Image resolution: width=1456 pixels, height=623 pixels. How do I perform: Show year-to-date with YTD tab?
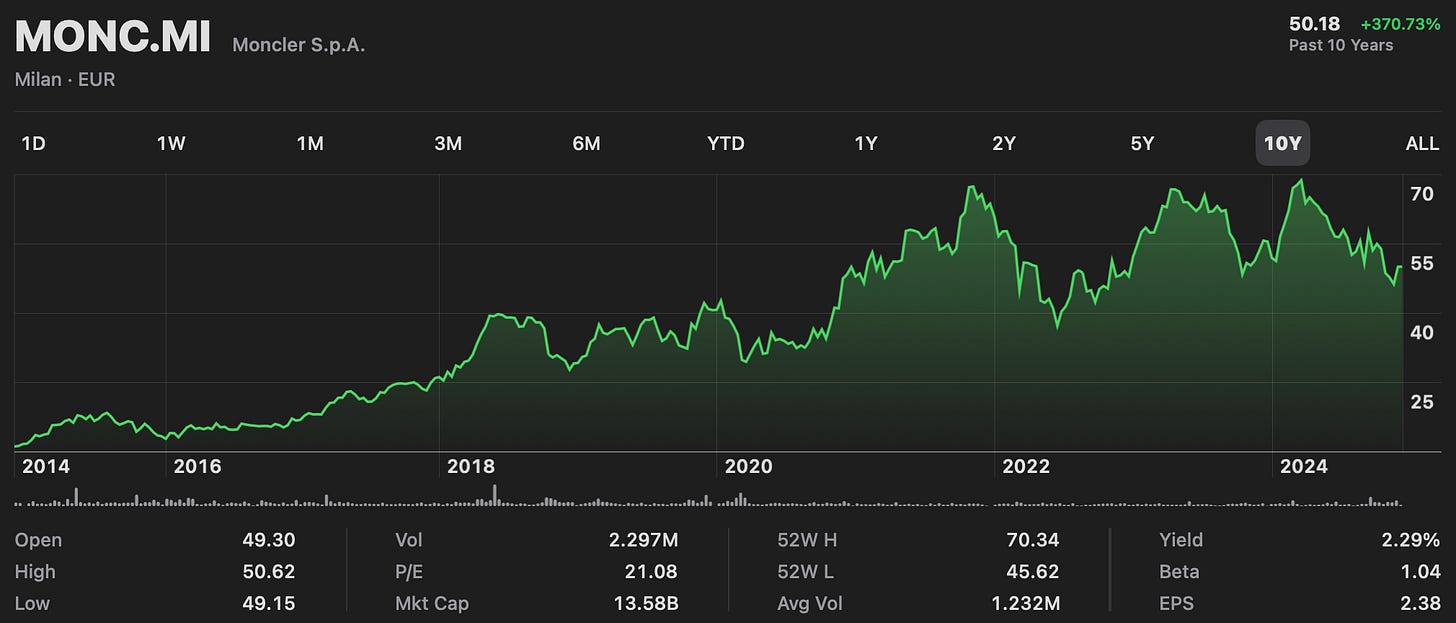pos(726,143)
